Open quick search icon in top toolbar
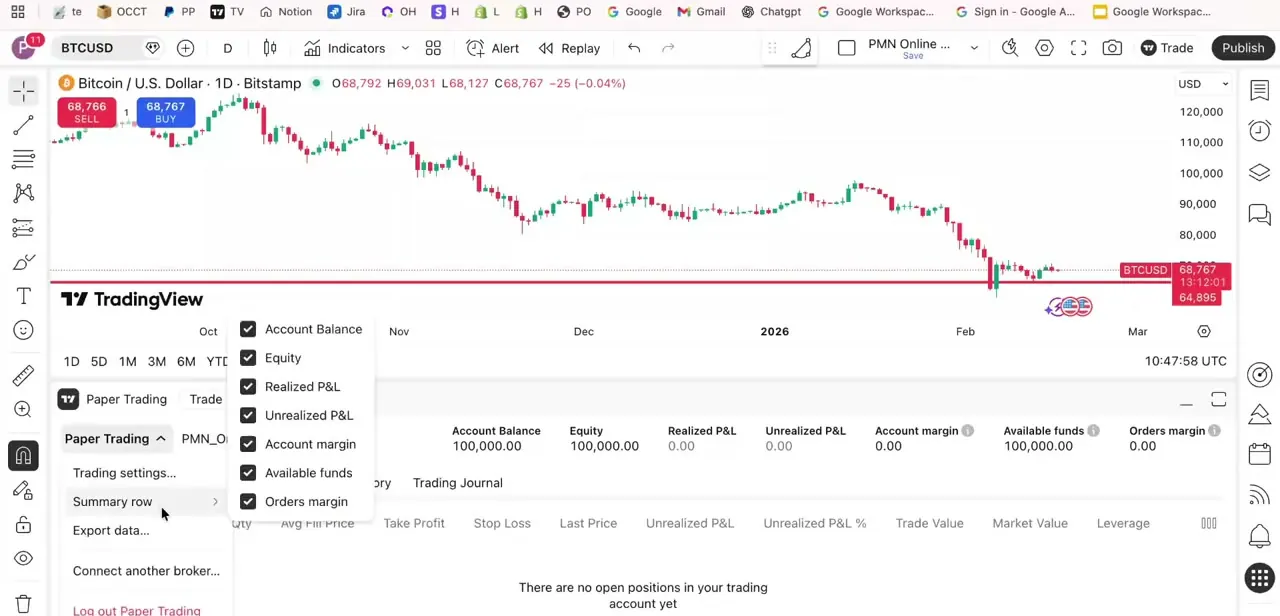 click(1010, 48)
